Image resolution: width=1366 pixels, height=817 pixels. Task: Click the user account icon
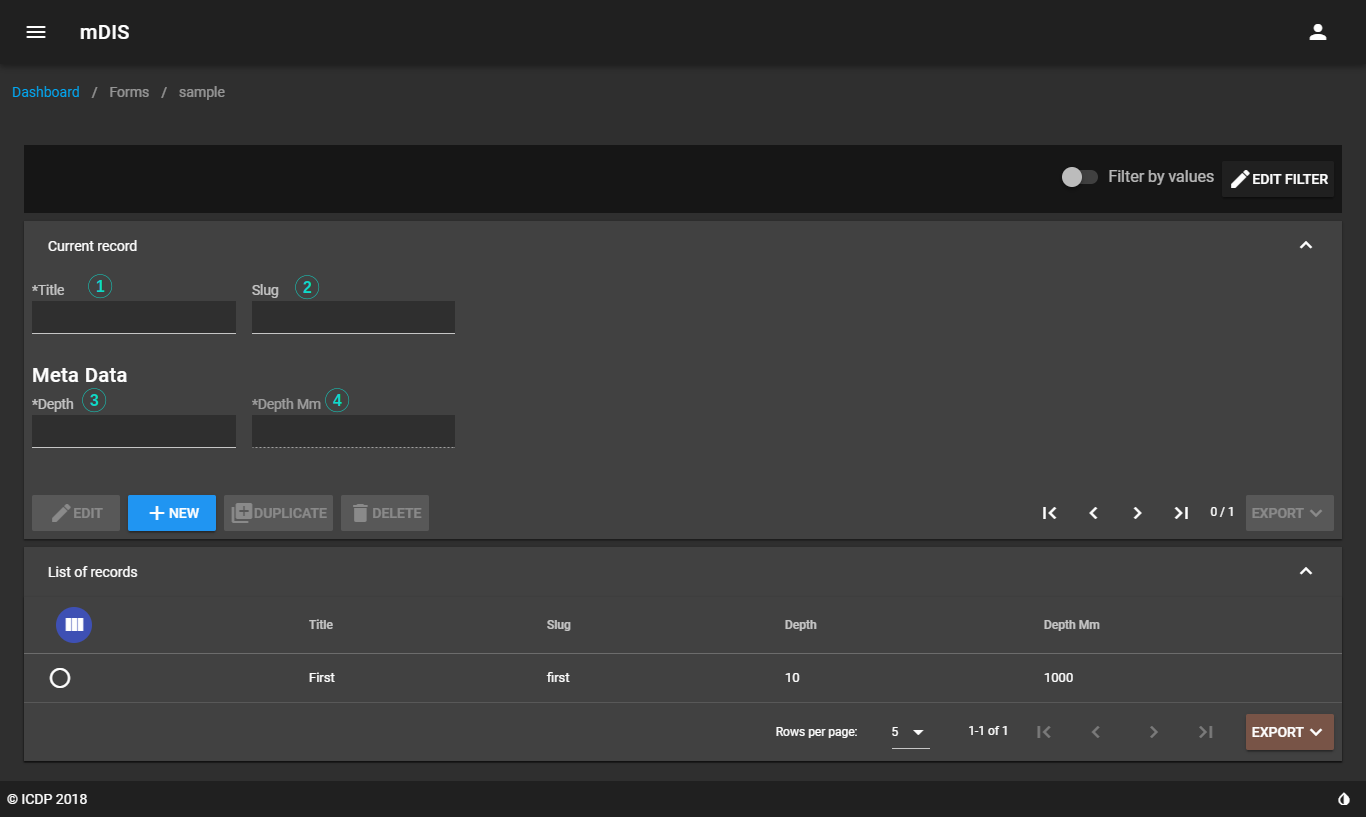click(x=1318, y=31)
